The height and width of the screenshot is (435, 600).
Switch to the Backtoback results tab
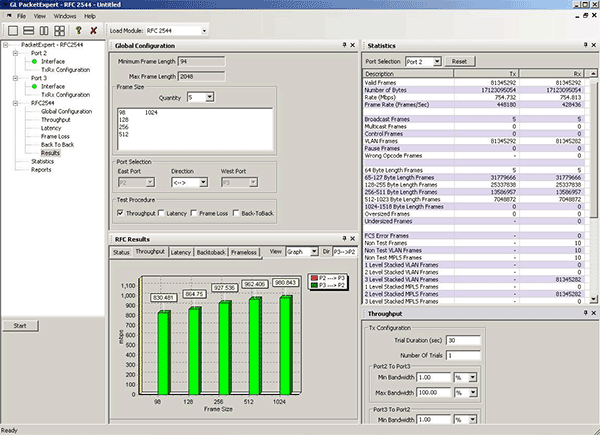211,252
